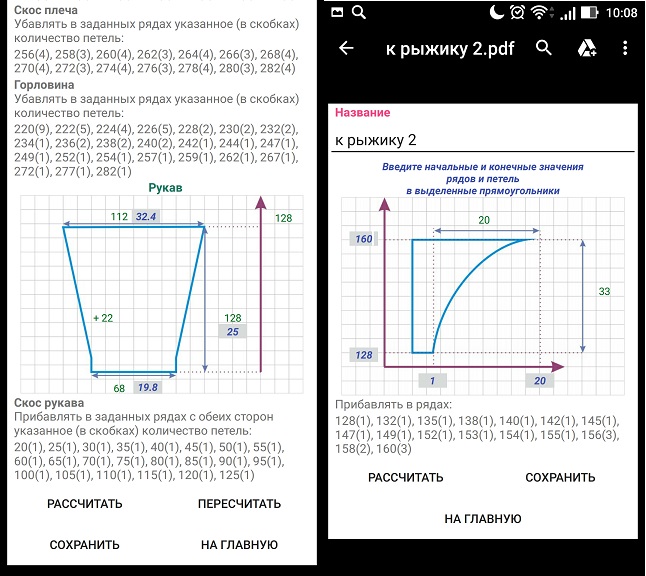Screen dimensions: 646x576
Task: Select the start stitch box showing 1
Action: (x=432, y=380)
